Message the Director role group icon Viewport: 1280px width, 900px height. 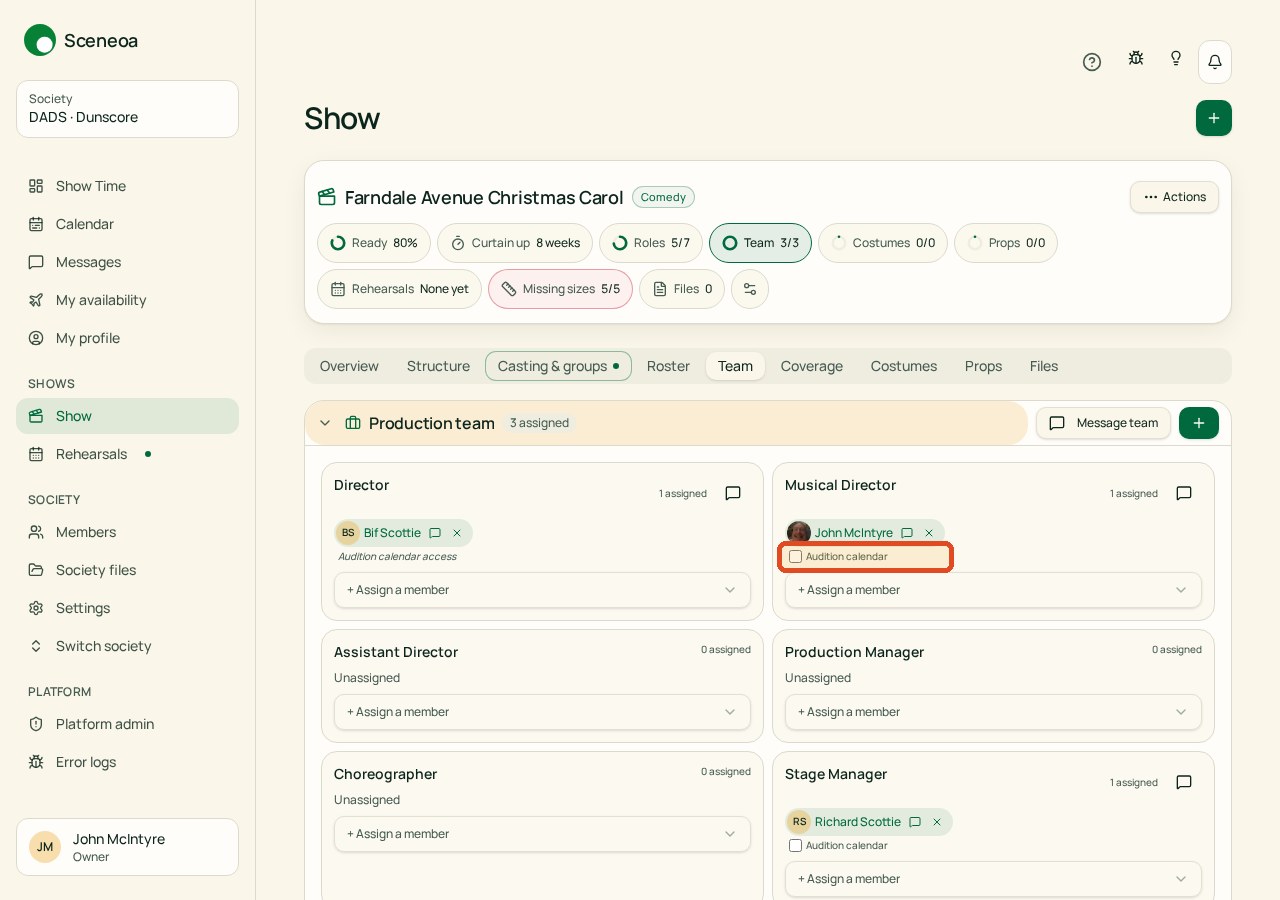click(x=733, y=493)
